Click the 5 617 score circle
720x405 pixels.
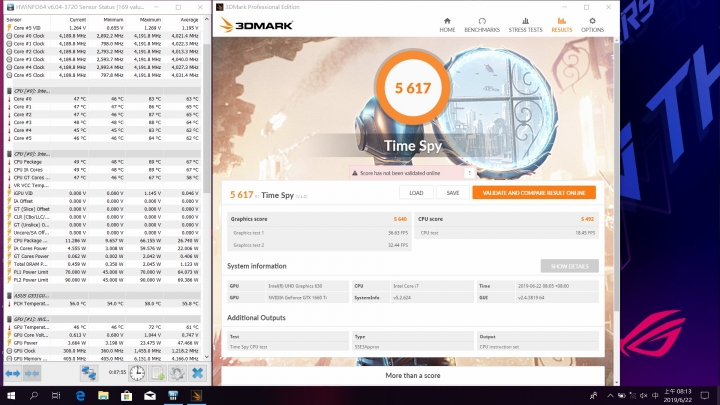pos(413,88)
